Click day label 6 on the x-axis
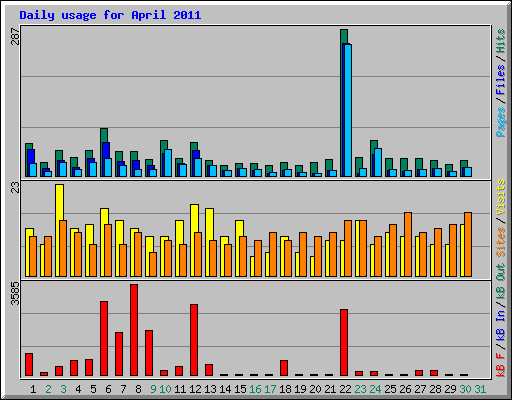 (108, 389)
